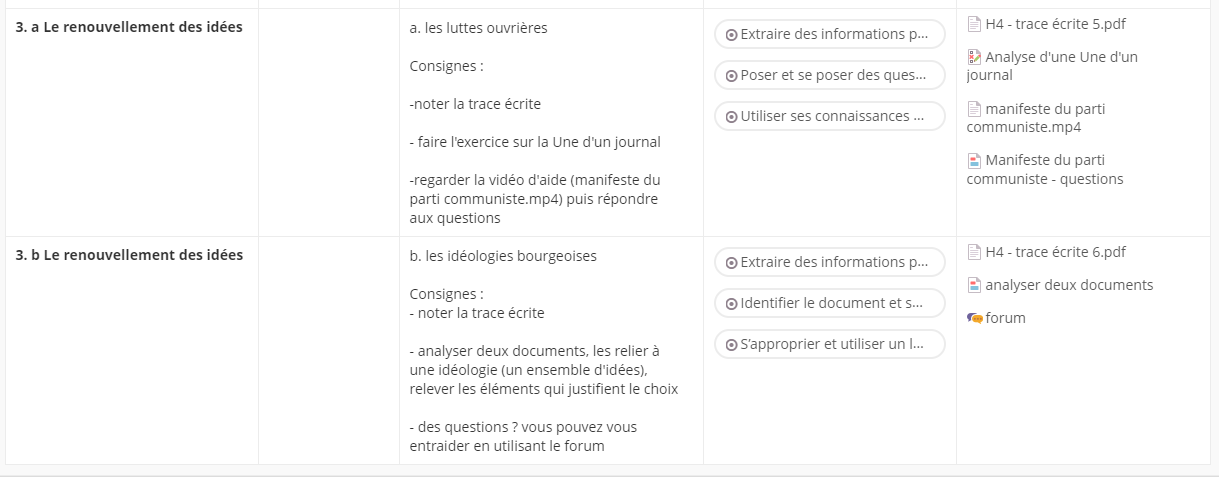Viewport: 1219px width, 477px height.
Task: Open the H4 - trace écrite 5.pdf file icon
Action: [974, 24]
